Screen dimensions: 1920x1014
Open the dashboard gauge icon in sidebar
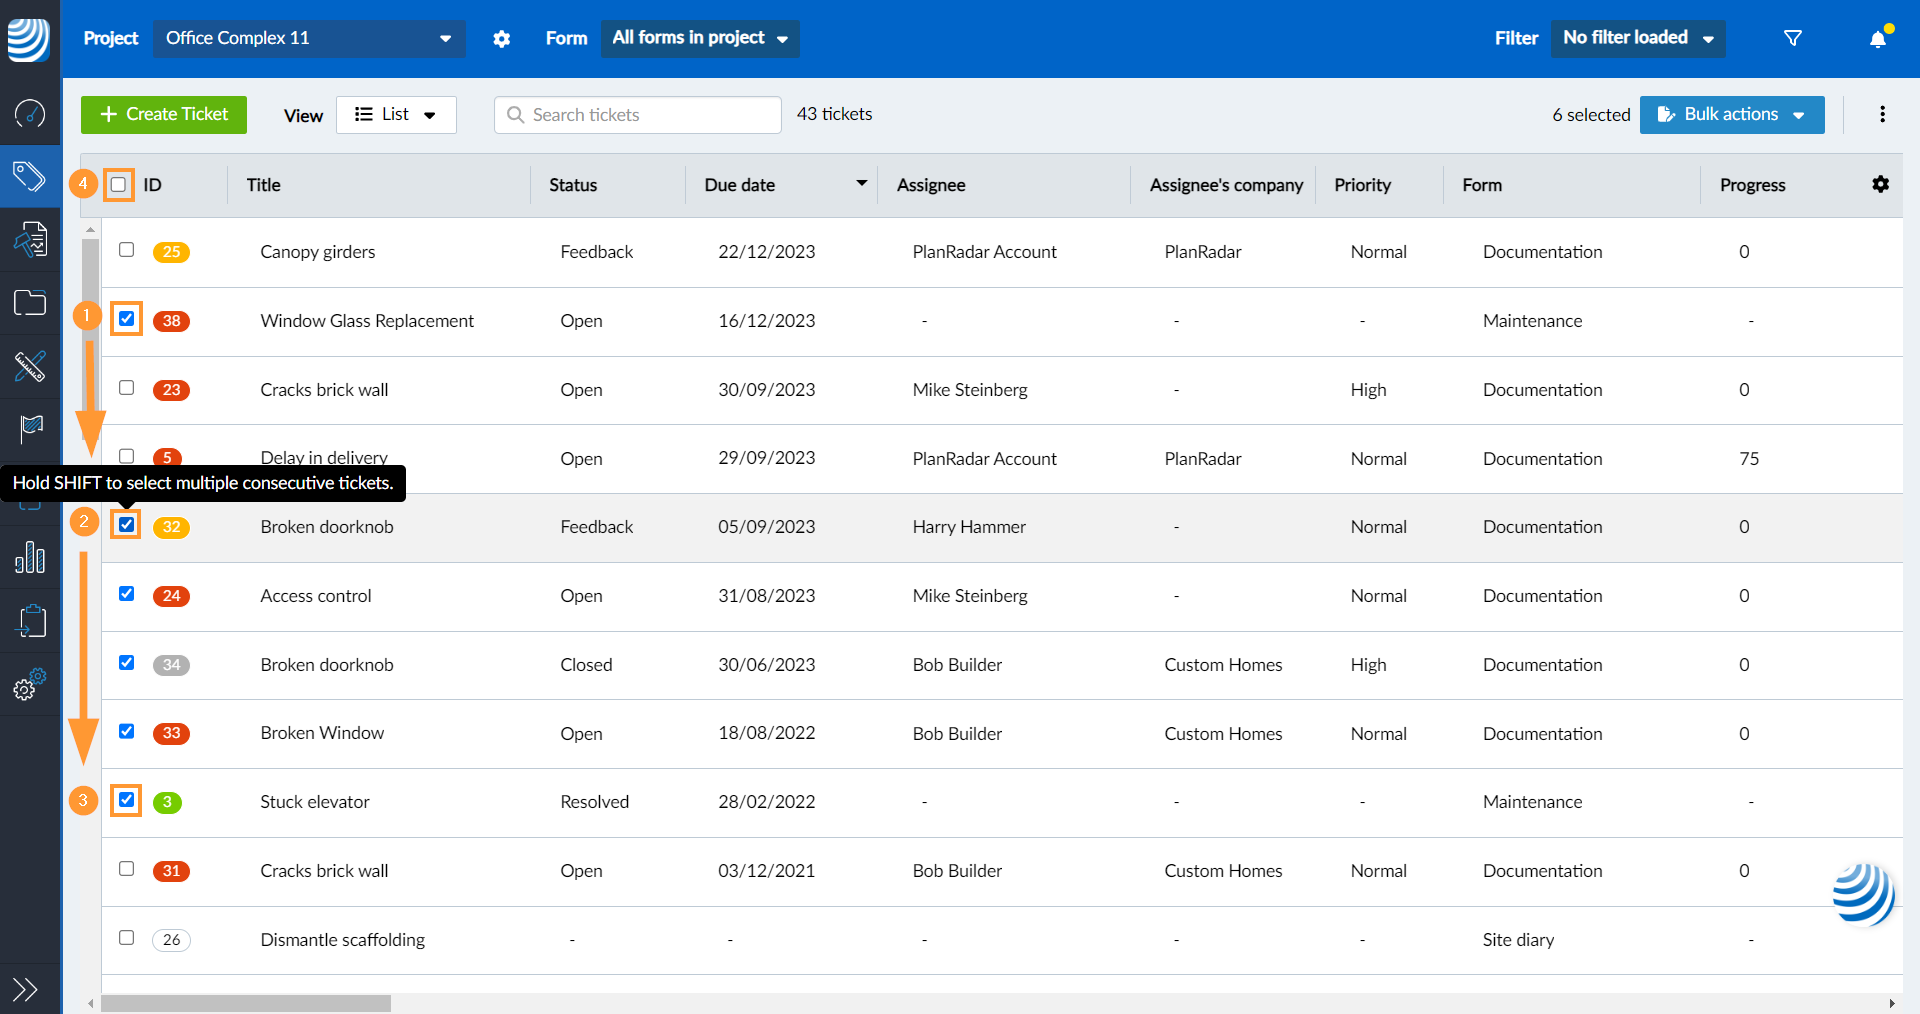(x=30, y=114)
